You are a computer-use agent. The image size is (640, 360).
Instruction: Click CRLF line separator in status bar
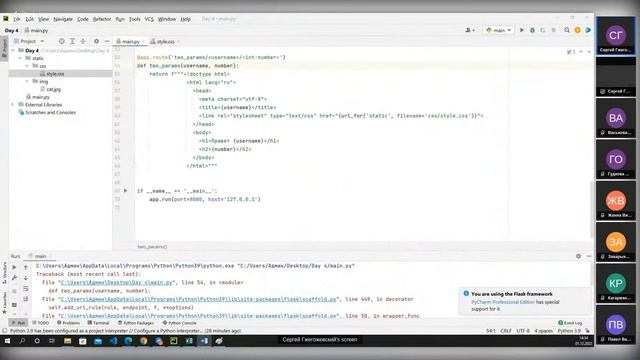[x=506, y=331]
